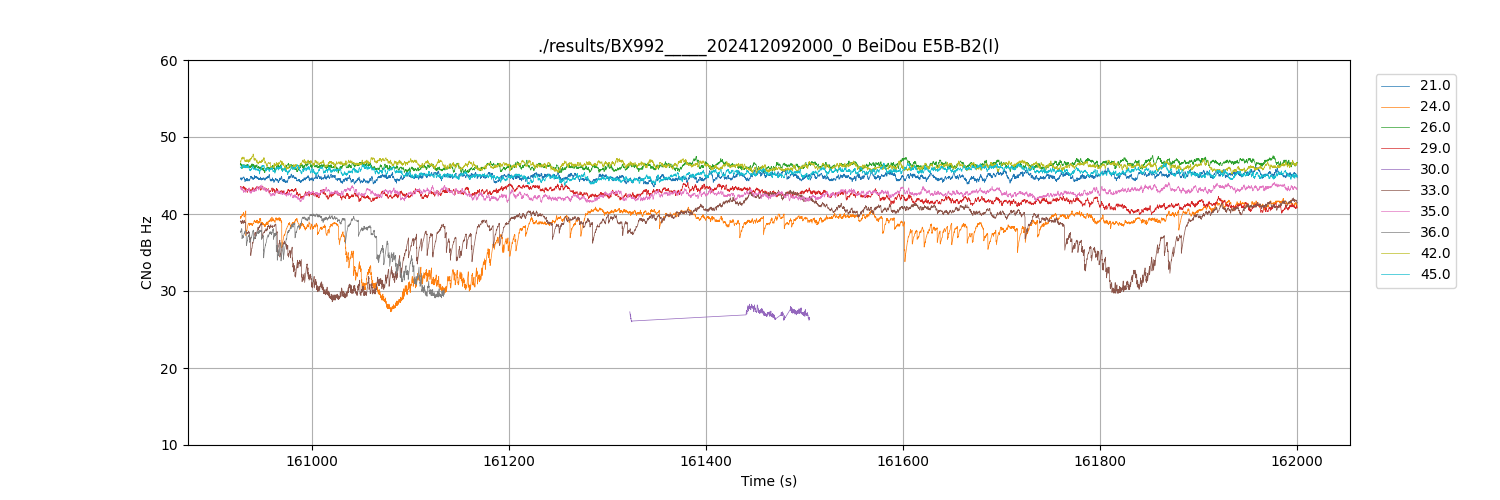Select legend entry label 26.0

(x=1434, y=128)
